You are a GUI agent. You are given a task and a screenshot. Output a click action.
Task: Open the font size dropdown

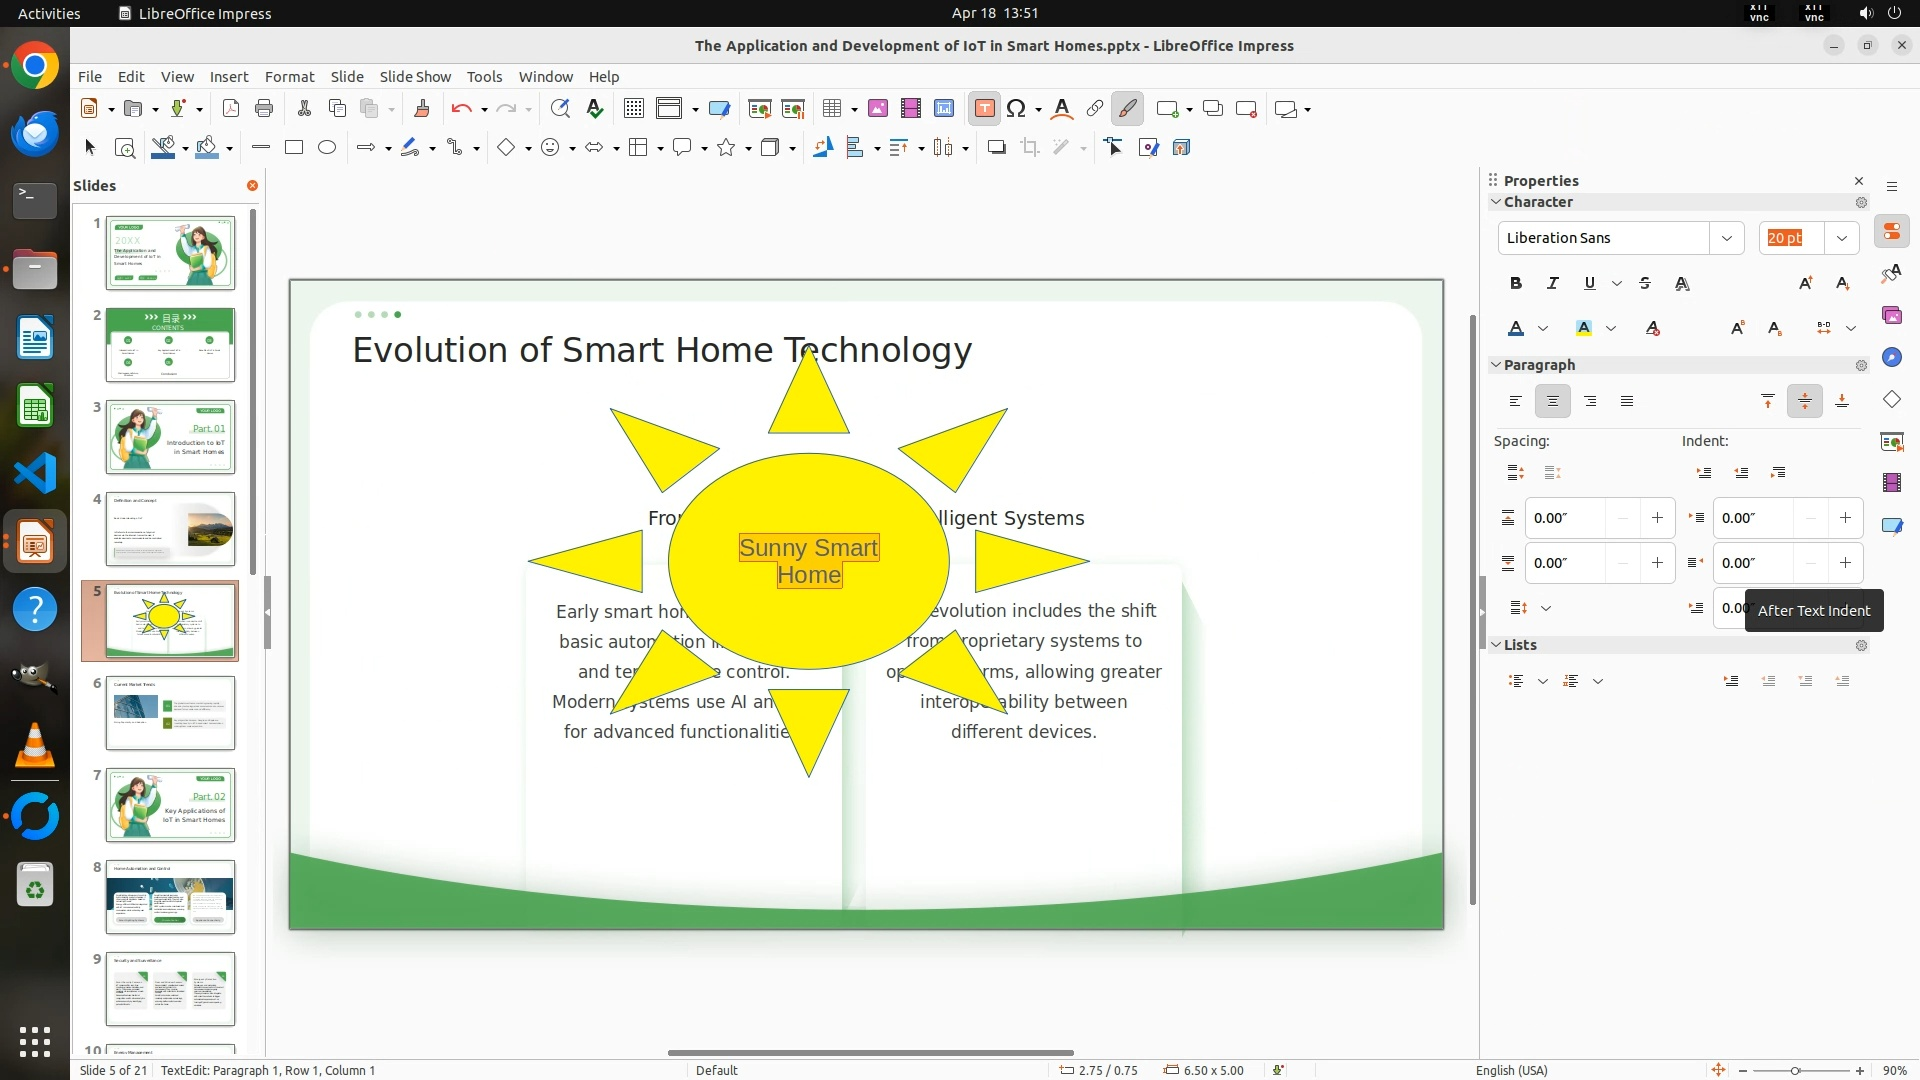(x=1842, y=238)
